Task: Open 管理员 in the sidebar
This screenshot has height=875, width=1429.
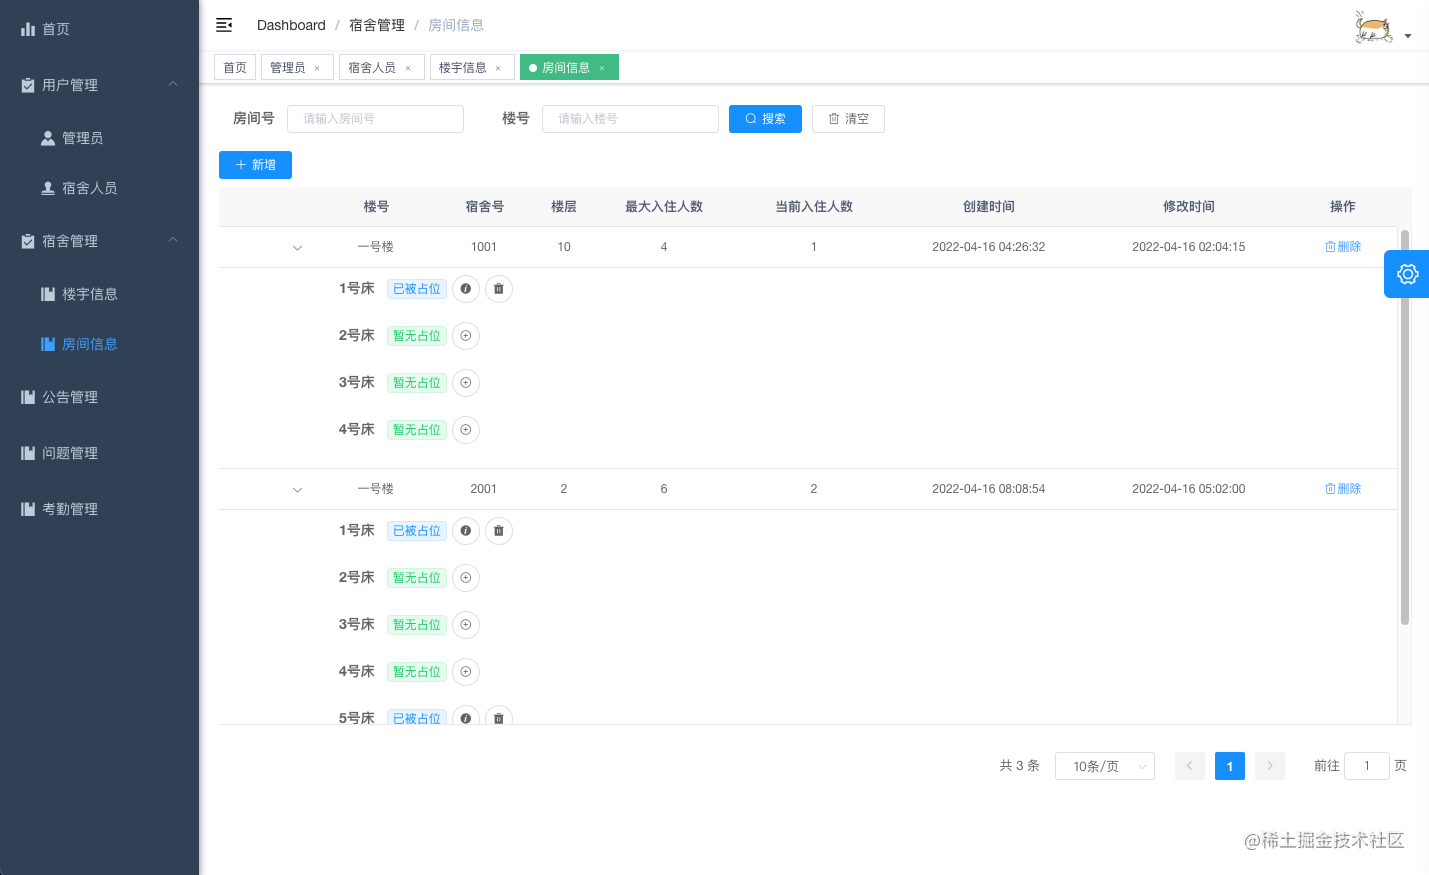Action: pos(100,138)
